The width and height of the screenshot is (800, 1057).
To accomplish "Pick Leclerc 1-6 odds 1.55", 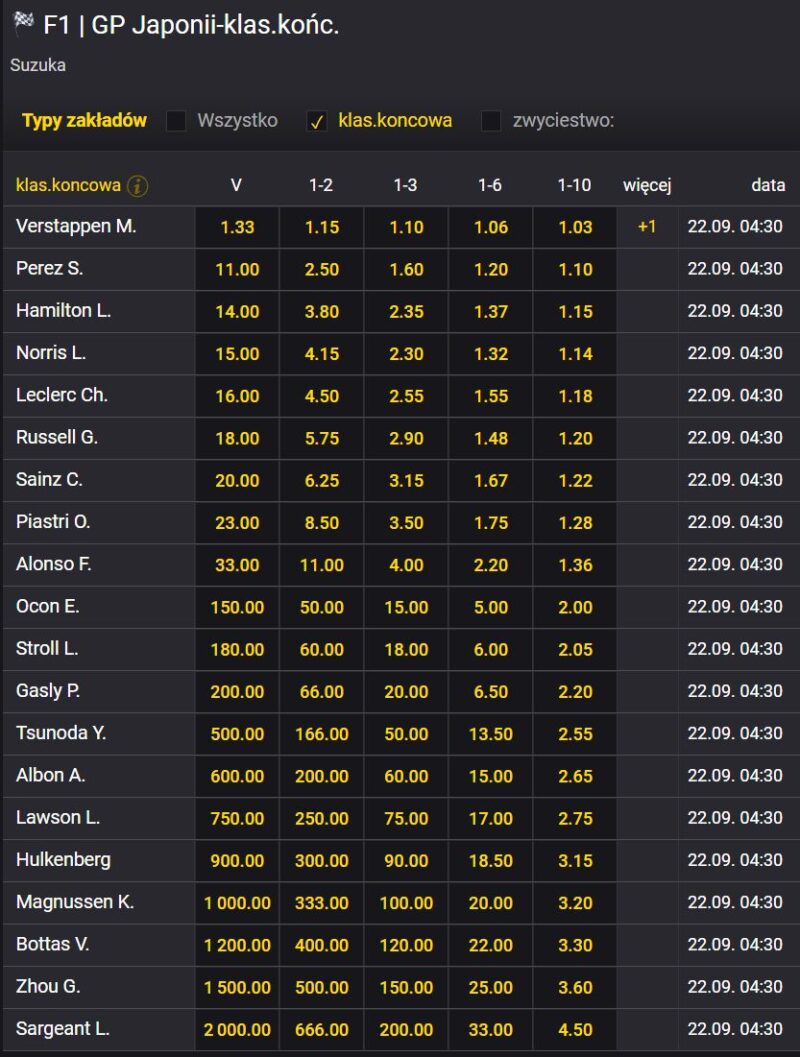I will (x=491, y=396).
